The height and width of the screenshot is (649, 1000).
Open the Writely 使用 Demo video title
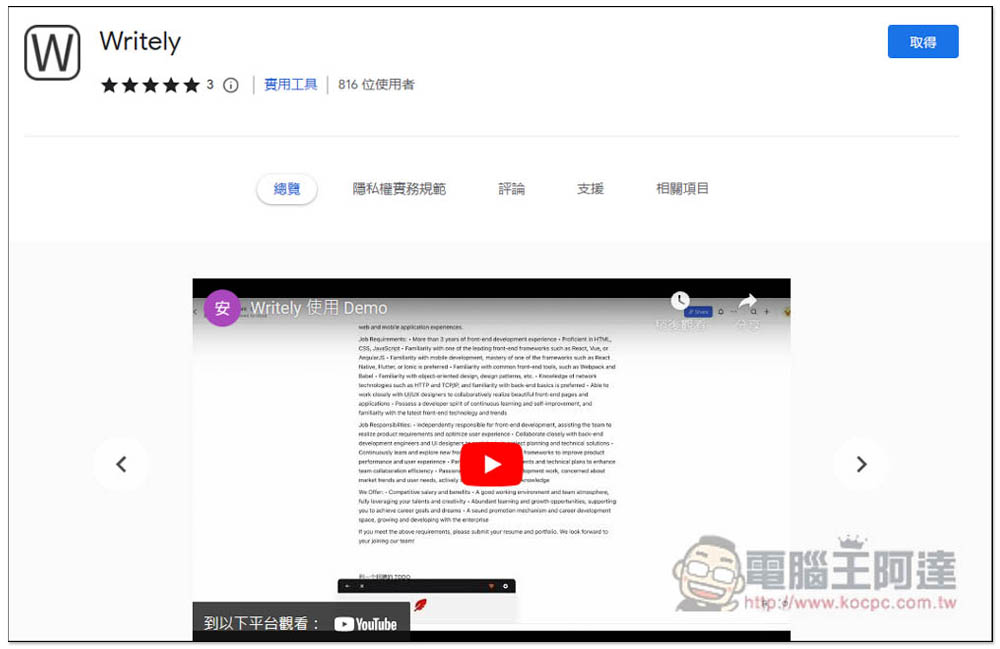point(319,308)
